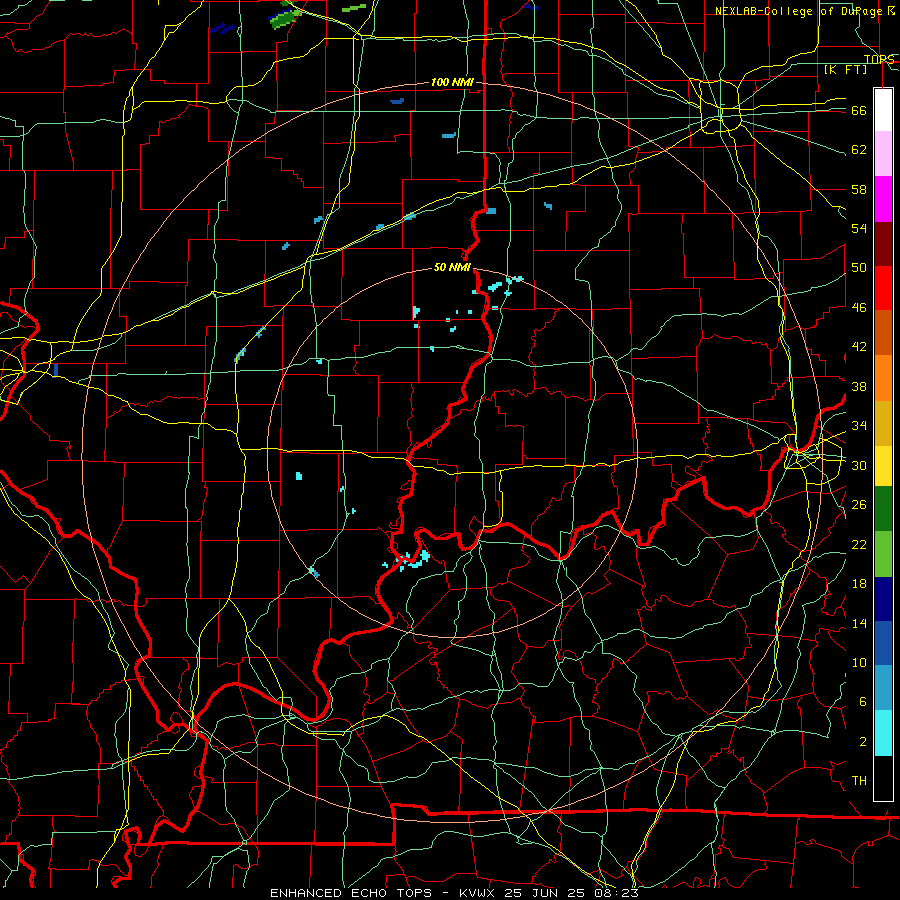
Task: Click the 2 legend value
Action: click(863, 742)
